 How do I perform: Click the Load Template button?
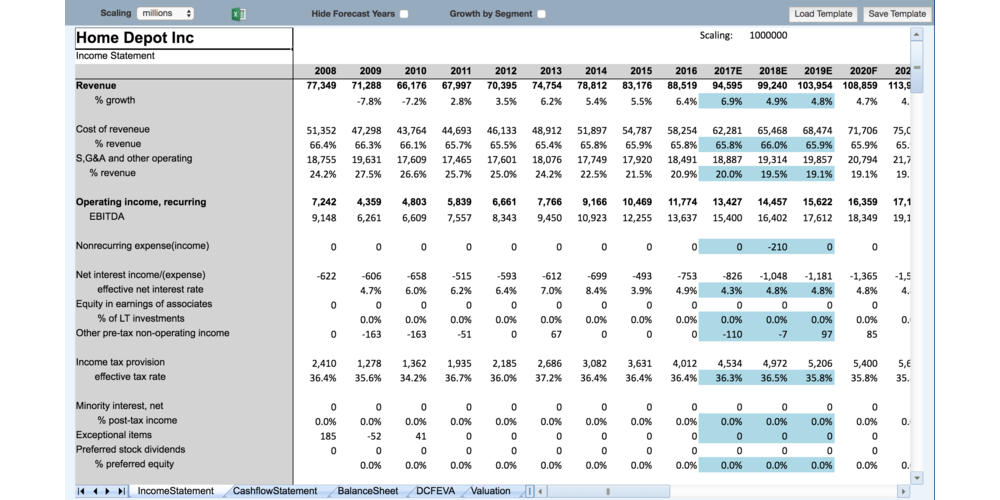(823, 14)
